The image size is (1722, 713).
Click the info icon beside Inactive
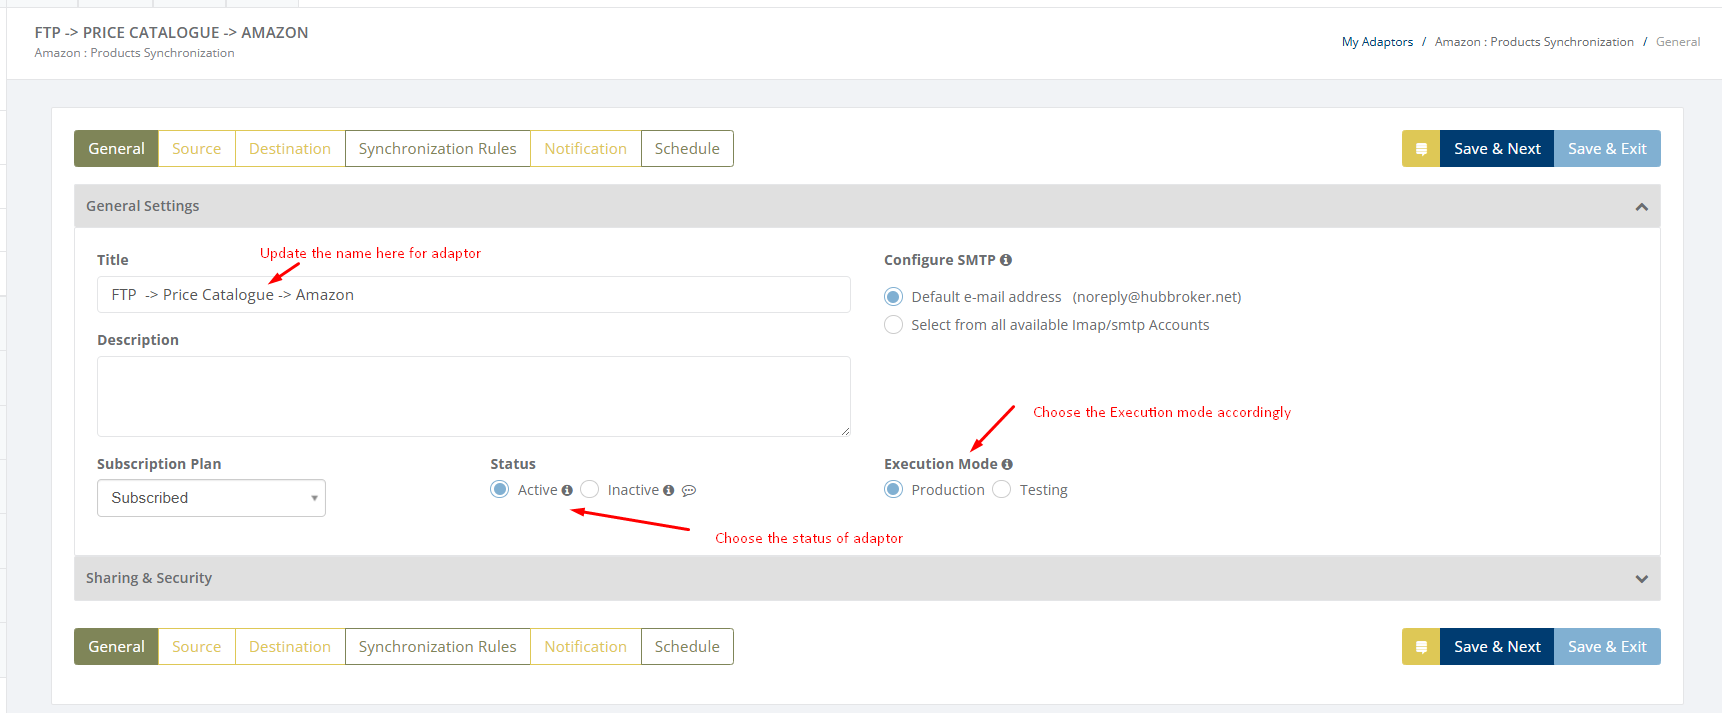click(669, 490)
